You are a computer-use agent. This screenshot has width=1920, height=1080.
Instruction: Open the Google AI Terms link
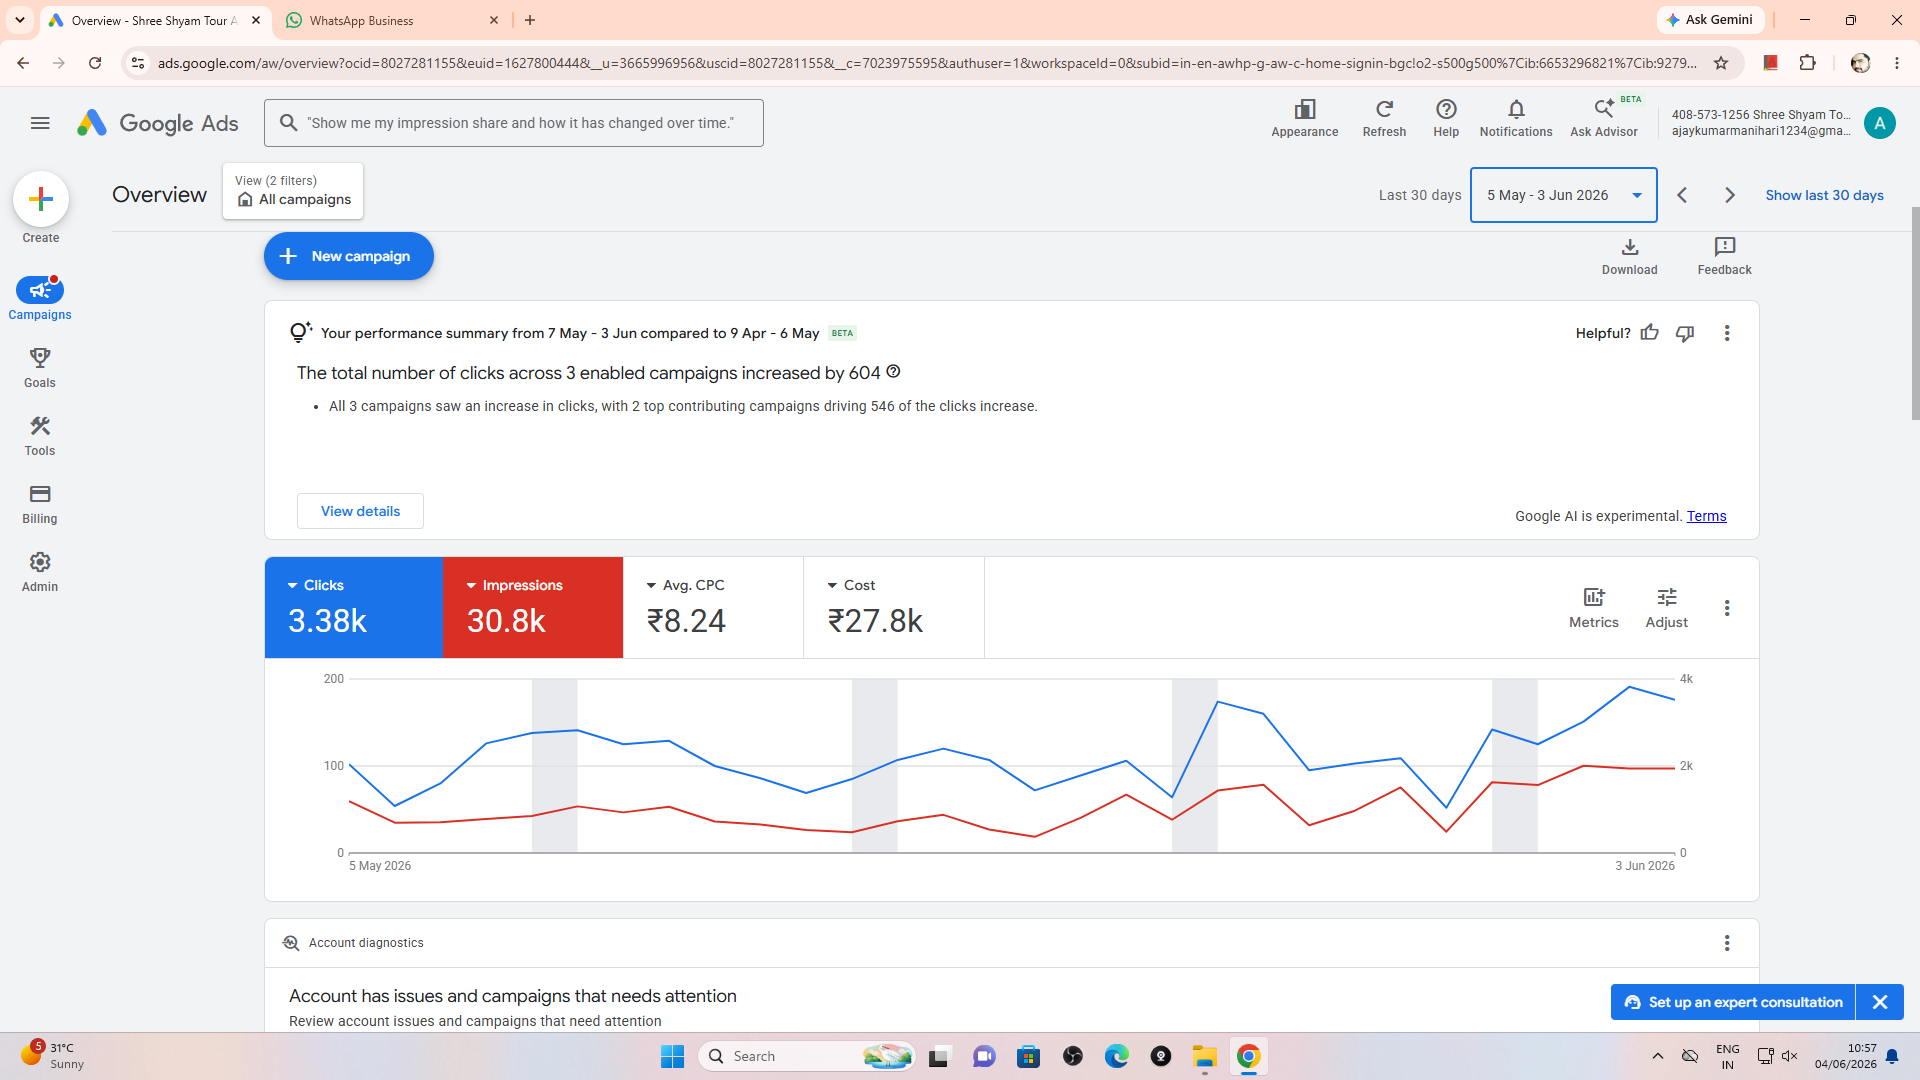point(1706,516)
